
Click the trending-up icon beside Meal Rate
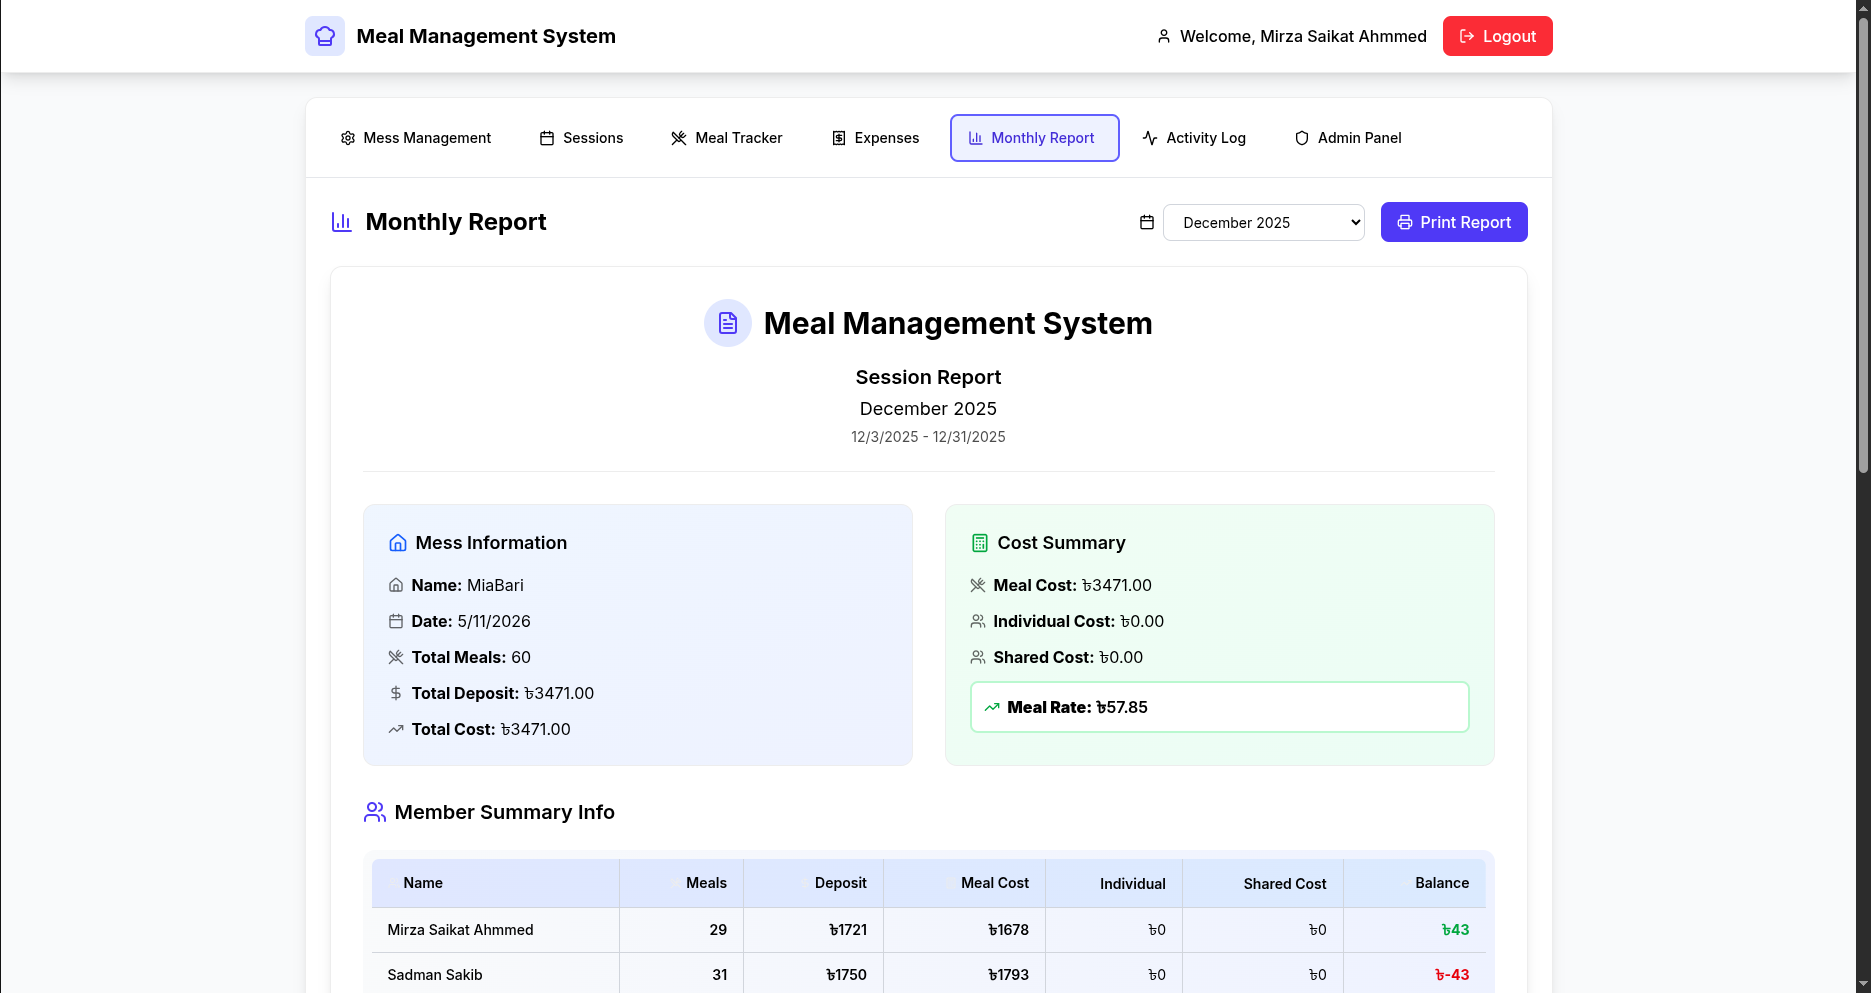(992, 707)
